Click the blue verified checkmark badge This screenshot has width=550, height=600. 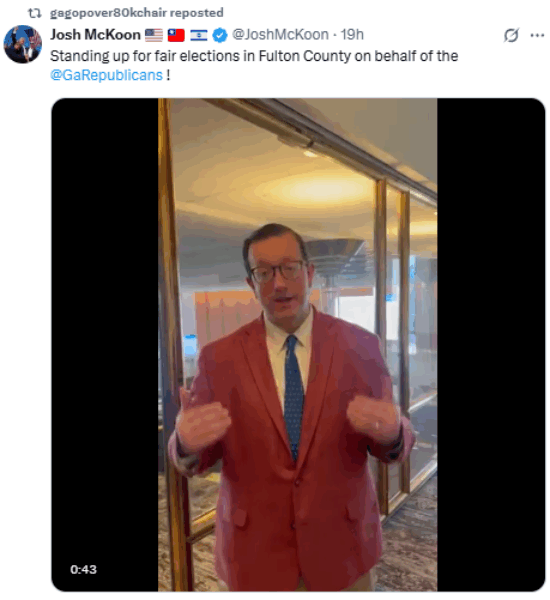pos(220,35)
